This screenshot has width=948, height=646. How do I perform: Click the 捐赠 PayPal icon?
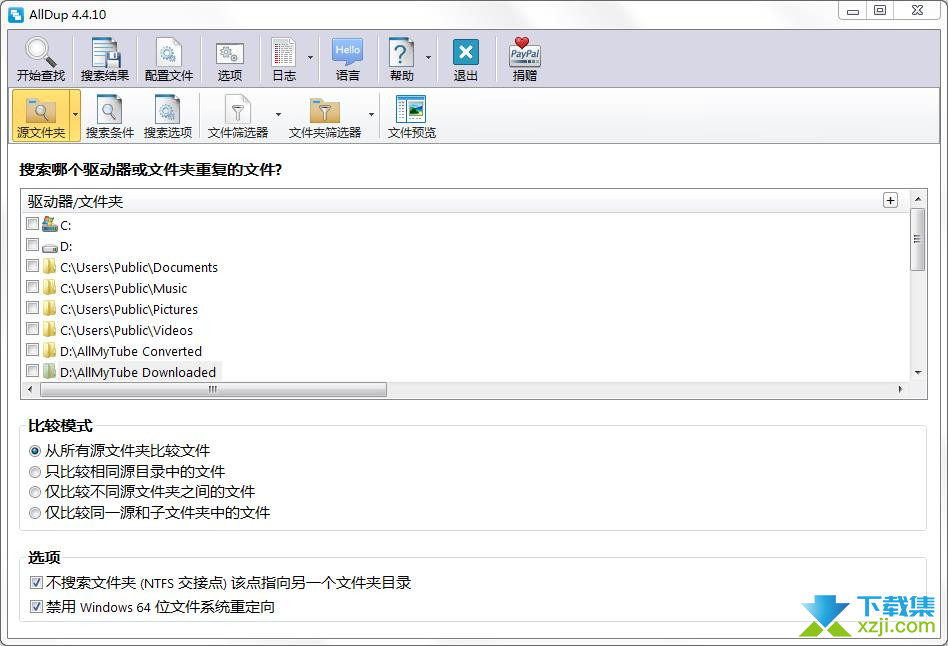coord(525,52)
